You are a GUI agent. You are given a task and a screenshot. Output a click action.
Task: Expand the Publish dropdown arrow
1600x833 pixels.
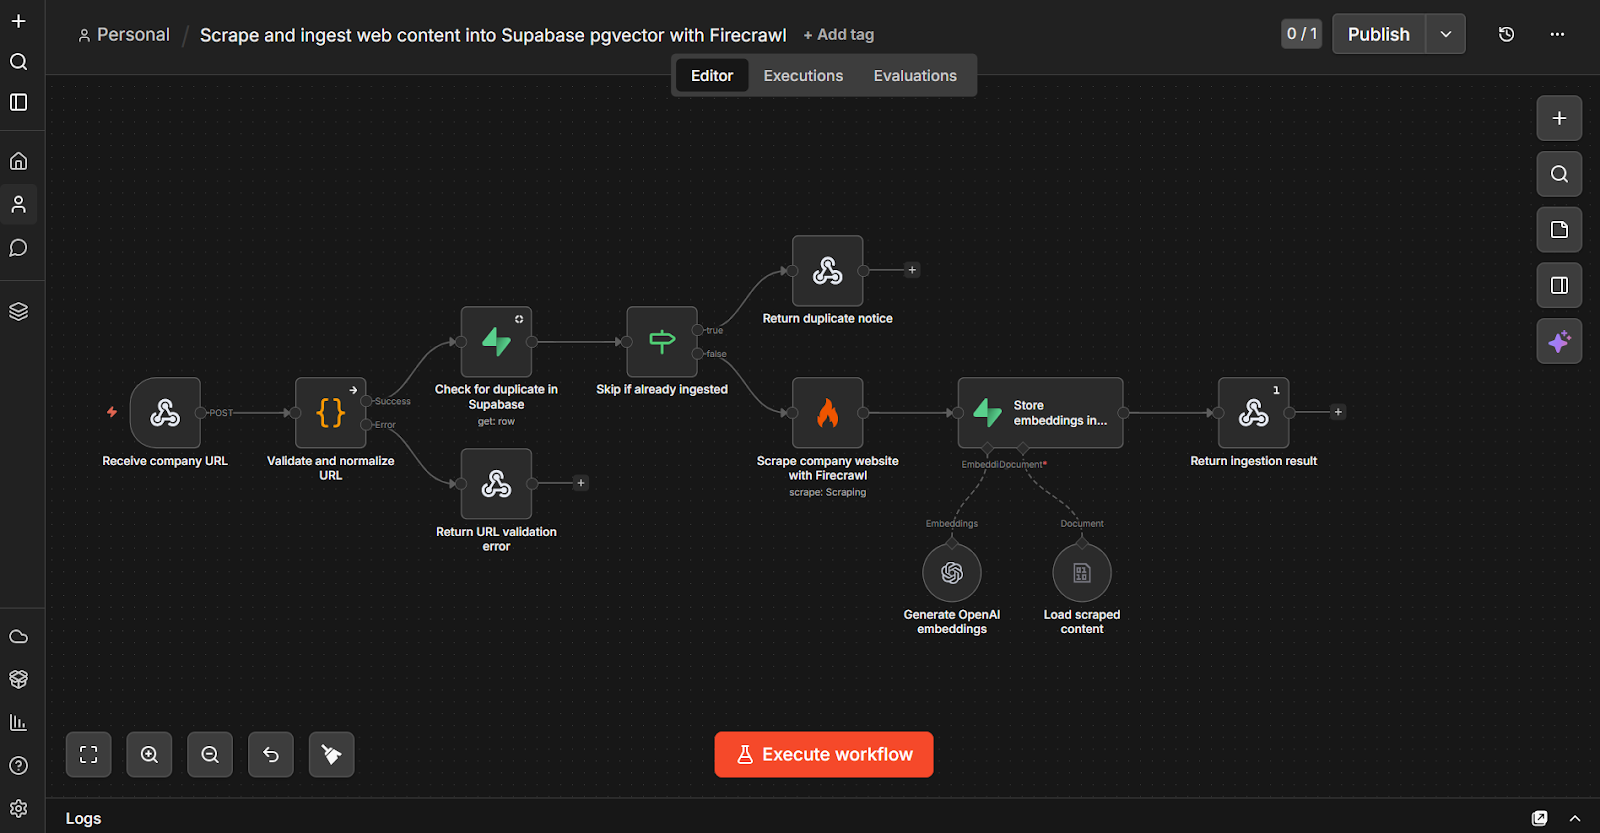point(1445,34)
